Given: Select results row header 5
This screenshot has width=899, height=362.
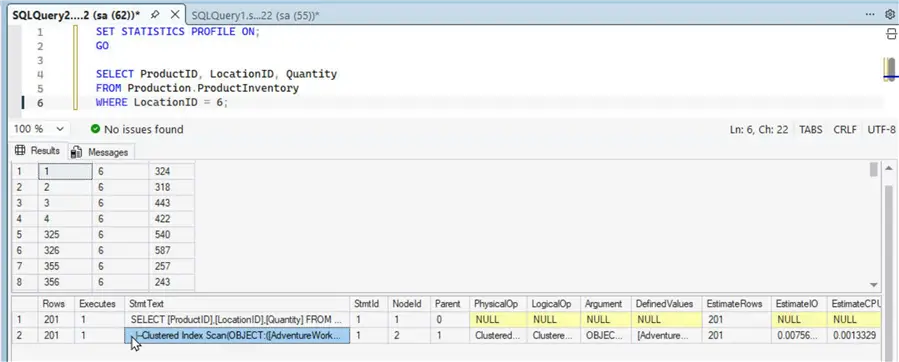Looking at the screenshot, I should (x=25, y=235).
